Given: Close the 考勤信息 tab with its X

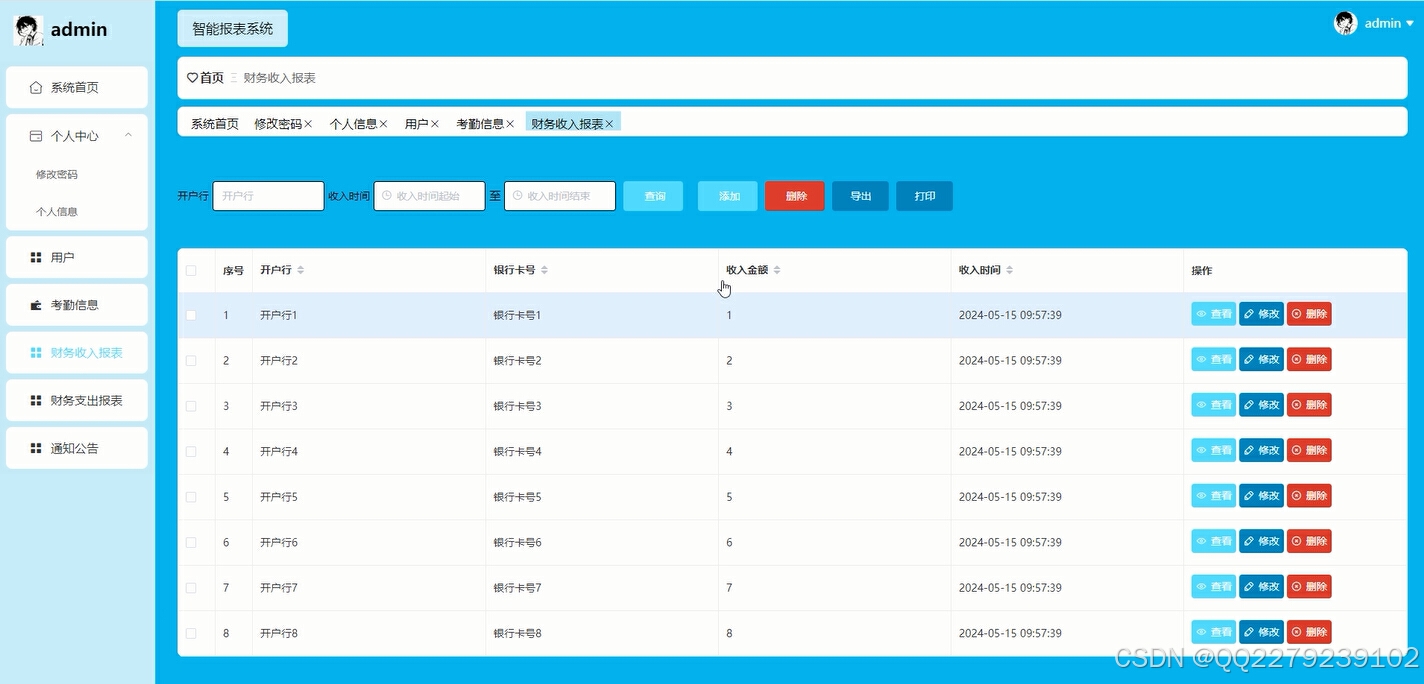Looking at the screenshot, I should click(x=510, y=124).
